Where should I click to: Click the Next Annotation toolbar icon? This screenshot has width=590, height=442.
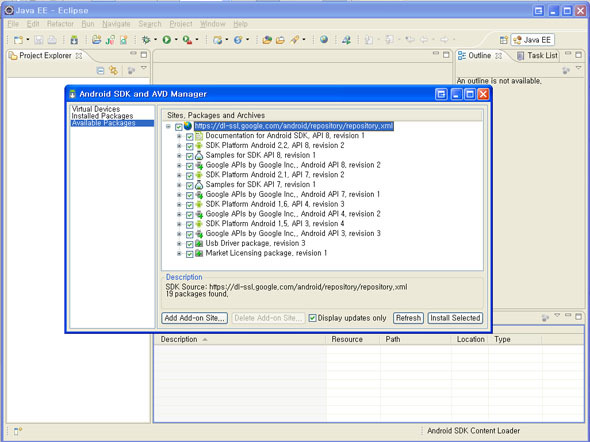point(369,40)
